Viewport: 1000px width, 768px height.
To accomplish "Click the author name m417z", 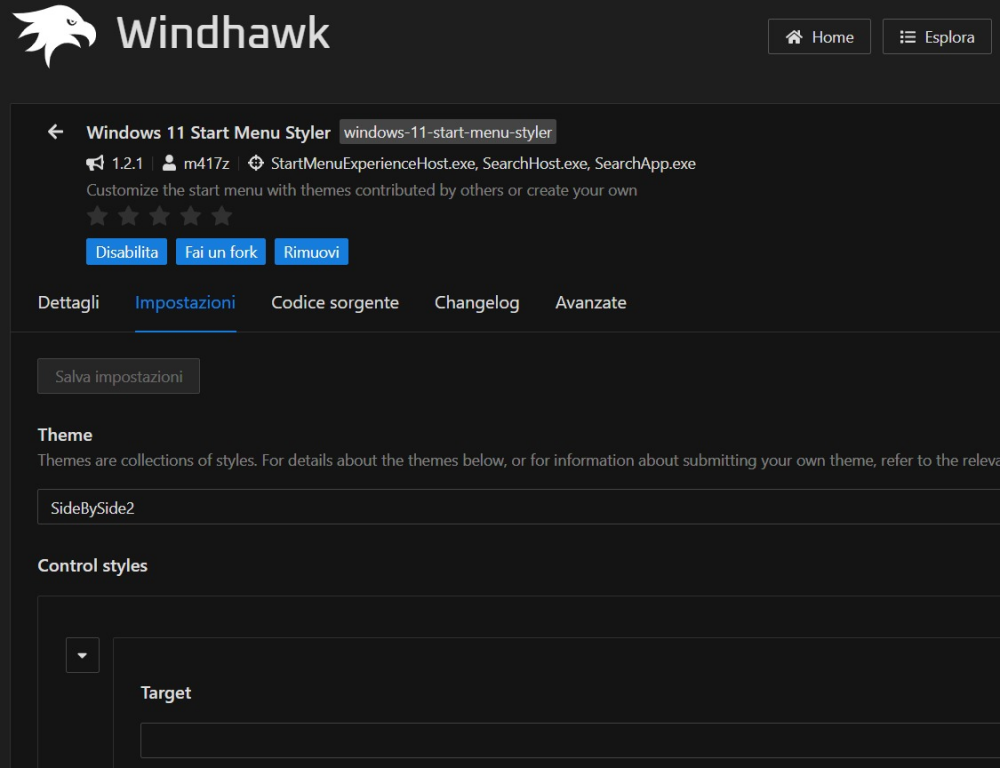I will coord(206,164).
